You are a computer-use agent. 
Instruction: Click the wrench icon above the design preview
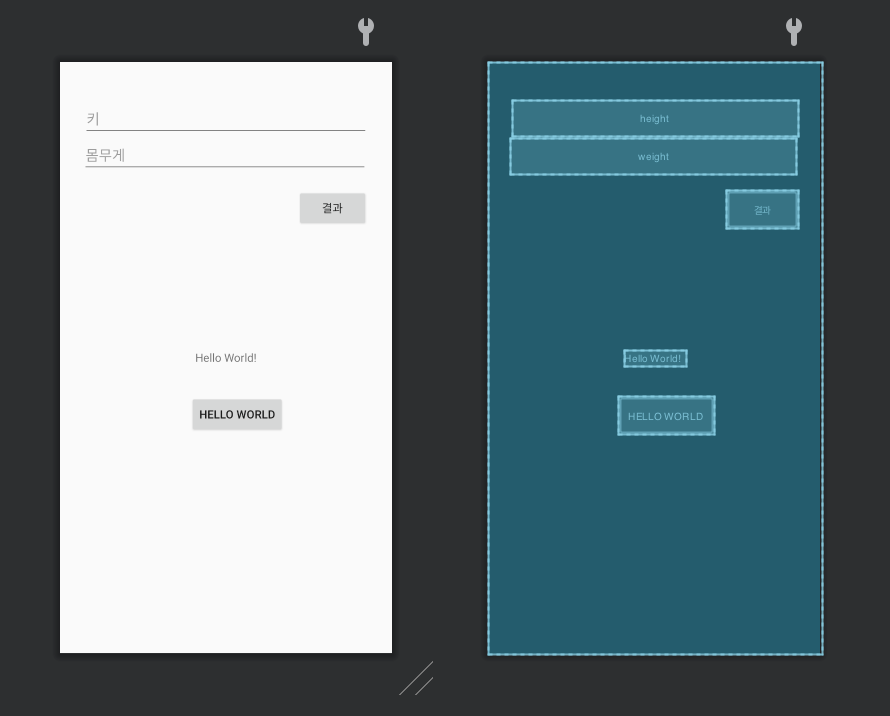coord(366,31)
